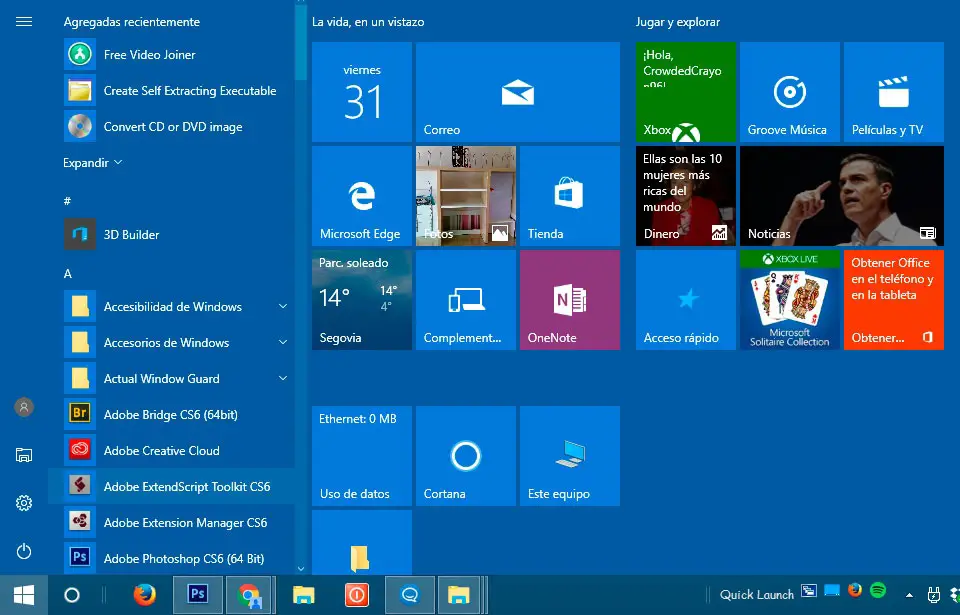Viewport: 960px width, 615px height.
Task: Open Microsoft Edge tile
Action: pyautogui.click(x=361, y=197)
